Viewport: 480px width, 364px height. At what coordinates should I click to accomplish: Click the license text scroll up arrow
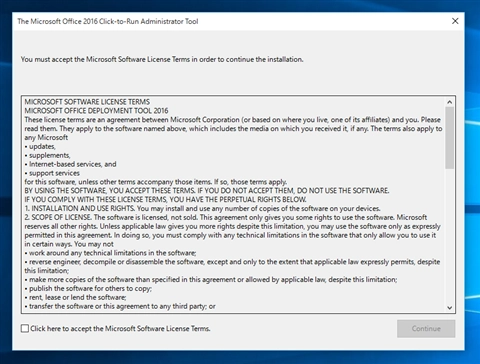(449, 102)
